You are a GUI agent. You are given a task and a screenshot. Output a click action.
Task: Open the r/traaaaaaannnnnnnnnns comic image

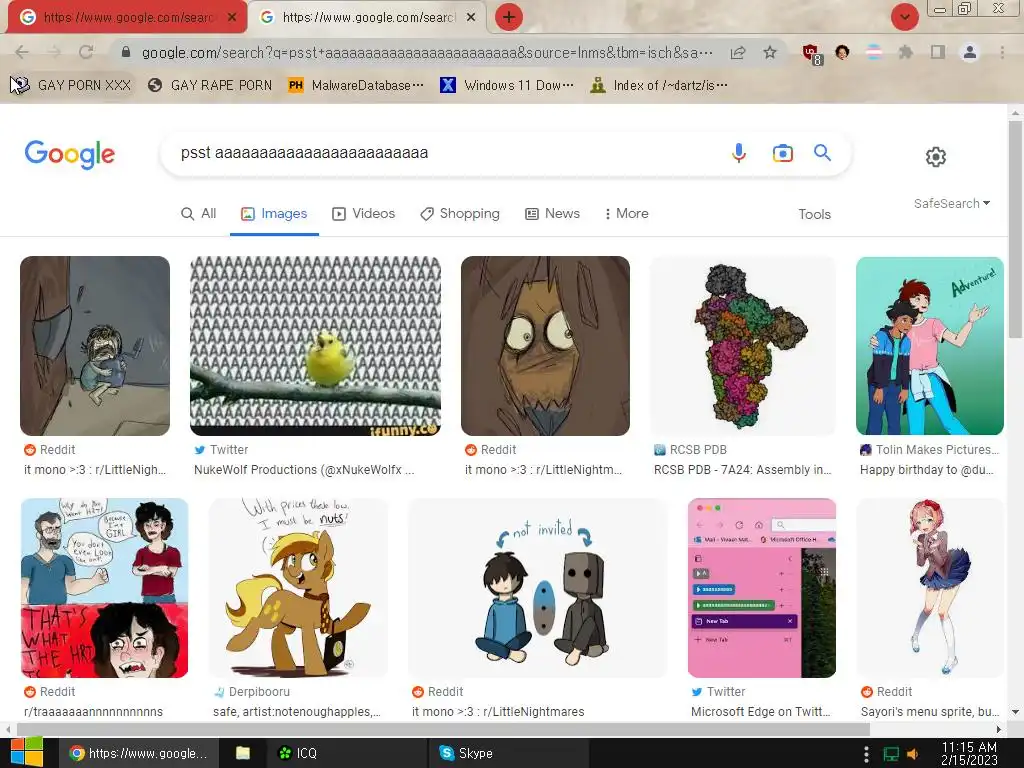click(x=104, y=588)
